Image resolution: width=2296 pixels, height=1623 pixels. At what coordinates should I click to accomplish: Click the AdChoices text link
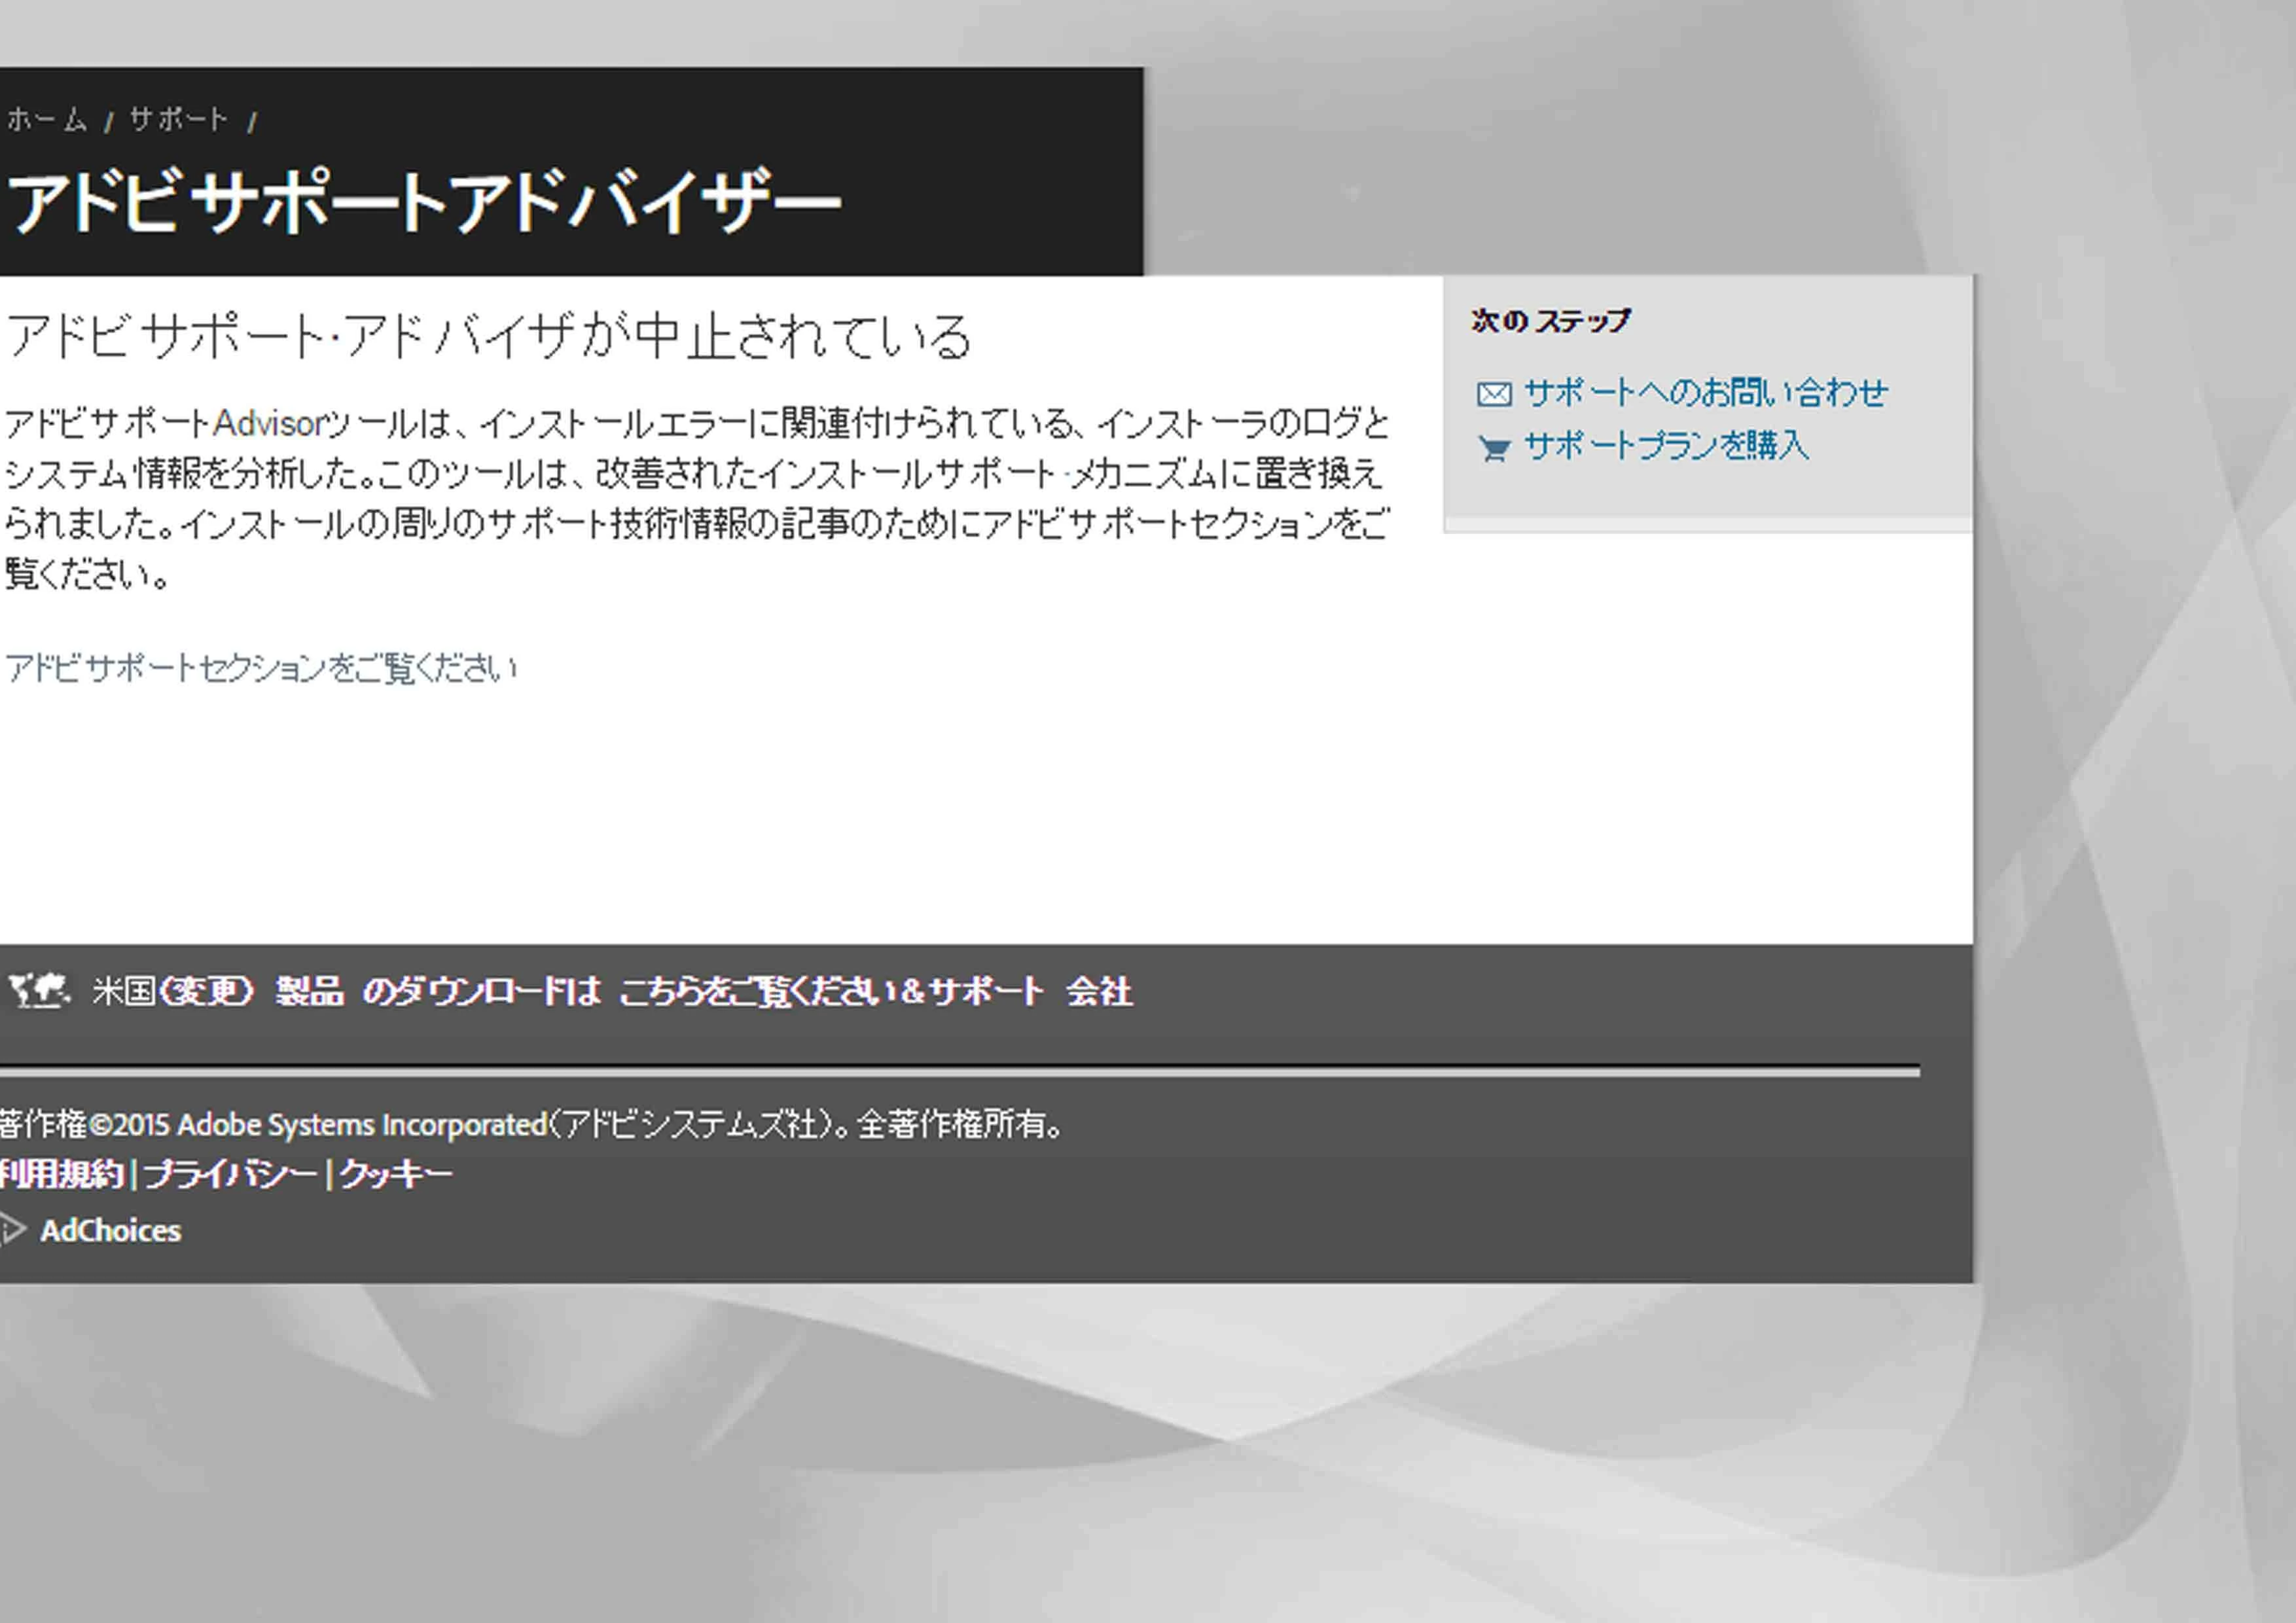[110, 1230]
